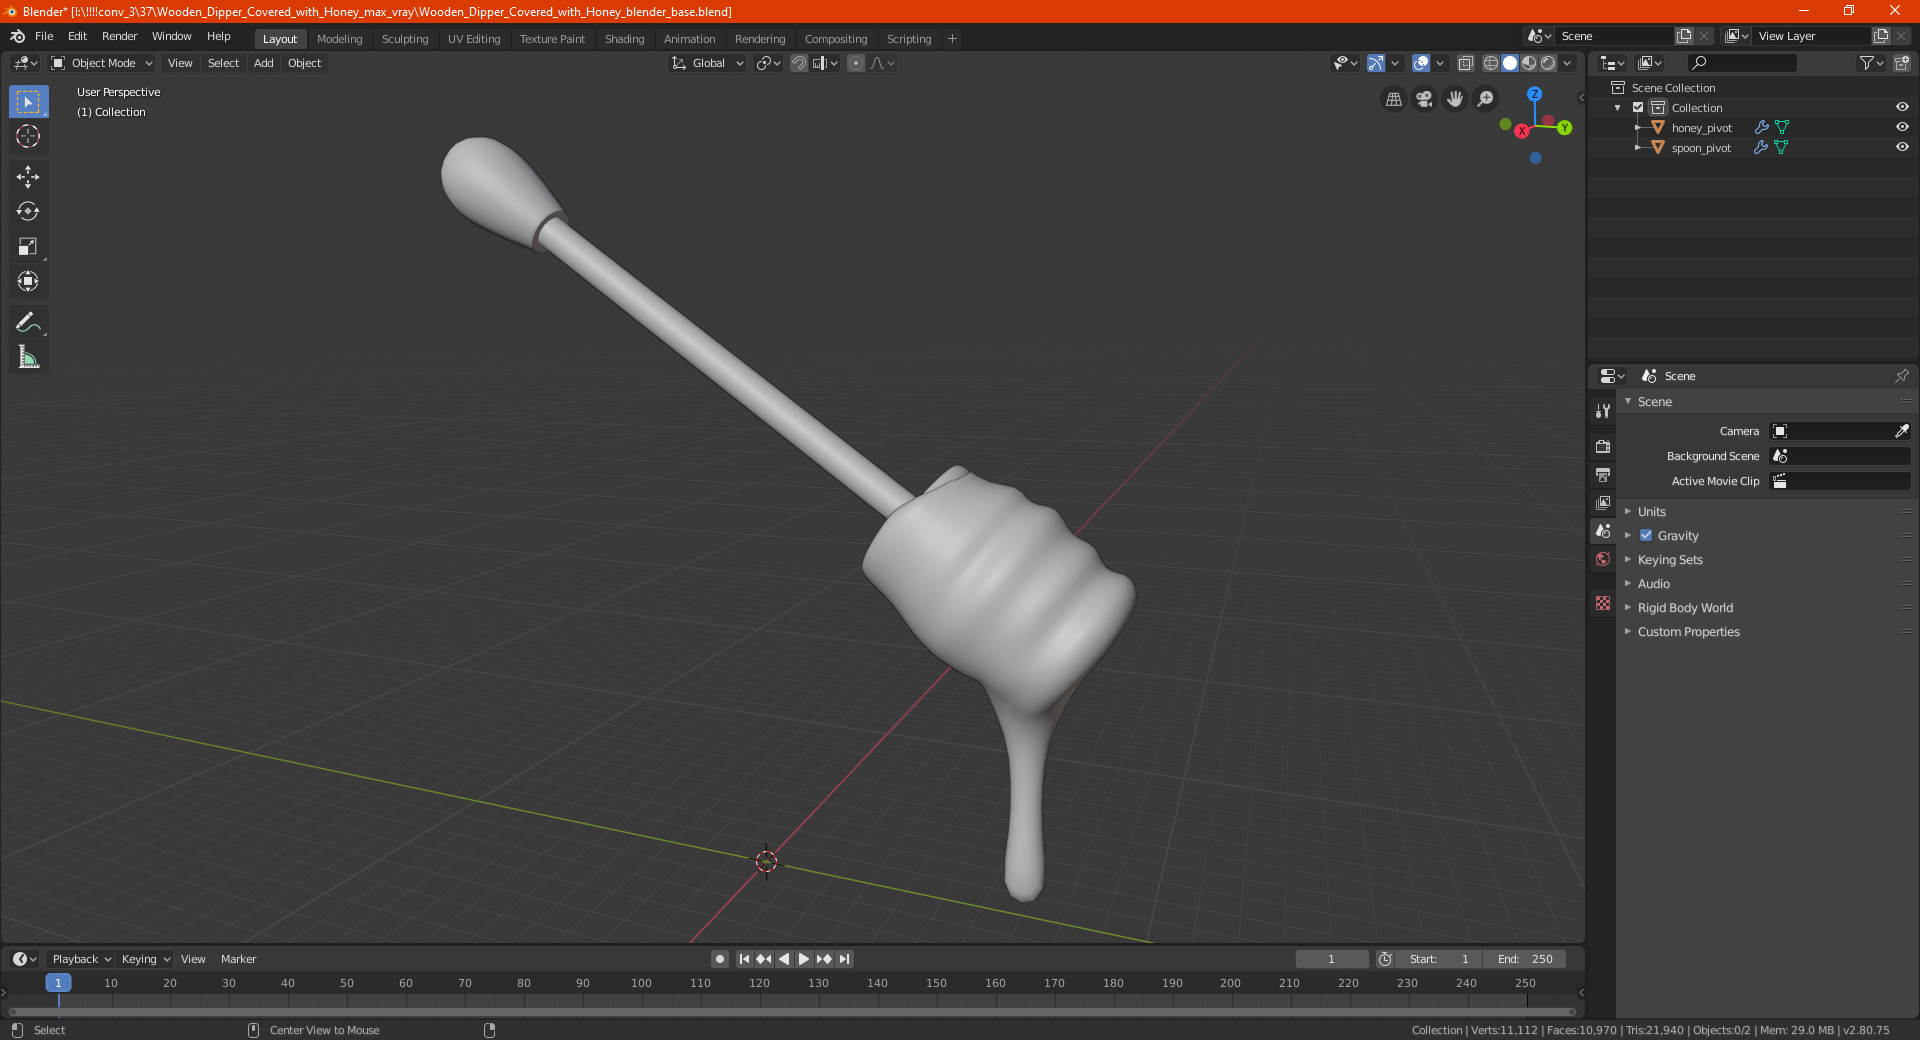Click the End frame 250 field

pyautogui.click(x=1524, y=959)
